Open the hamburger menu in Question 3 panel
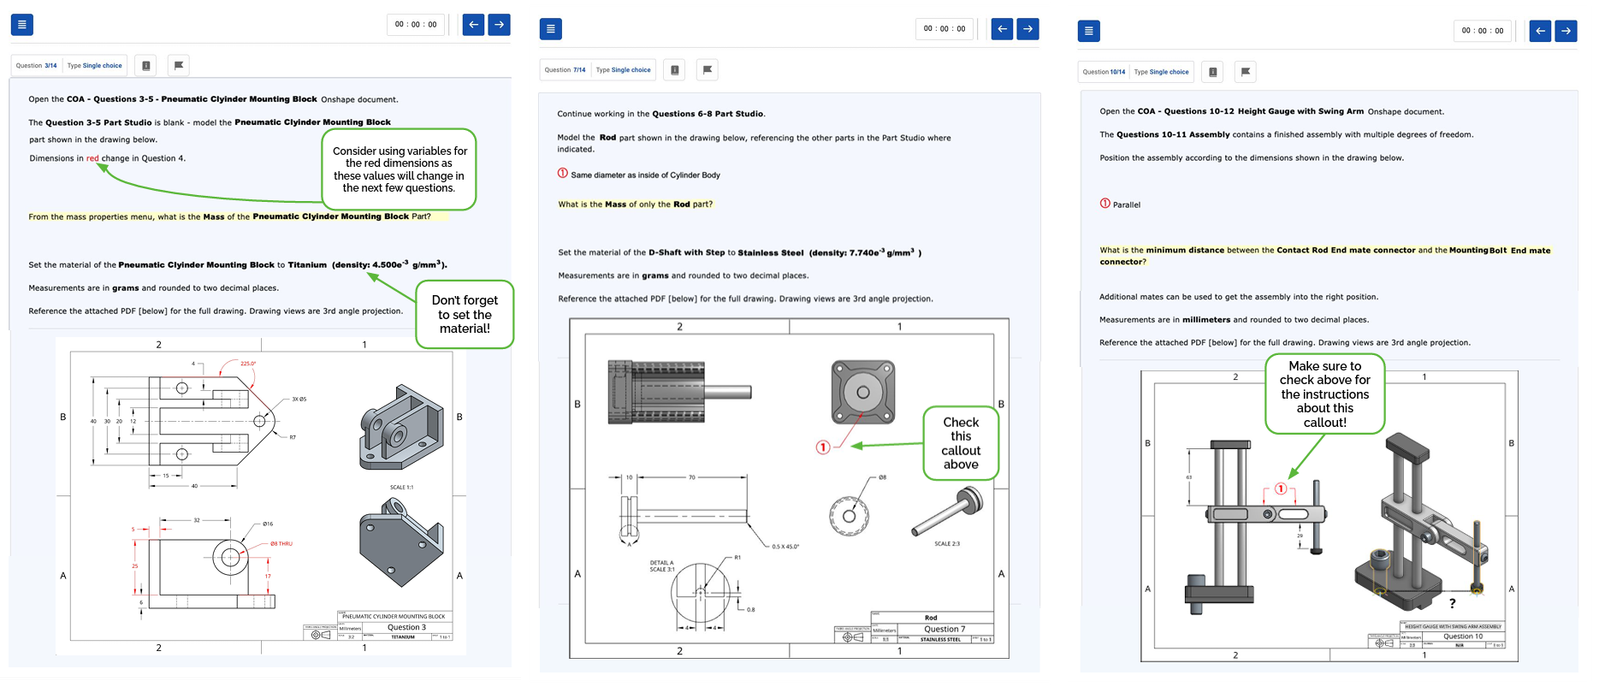 pyautogui.click(x=21, y=24)
